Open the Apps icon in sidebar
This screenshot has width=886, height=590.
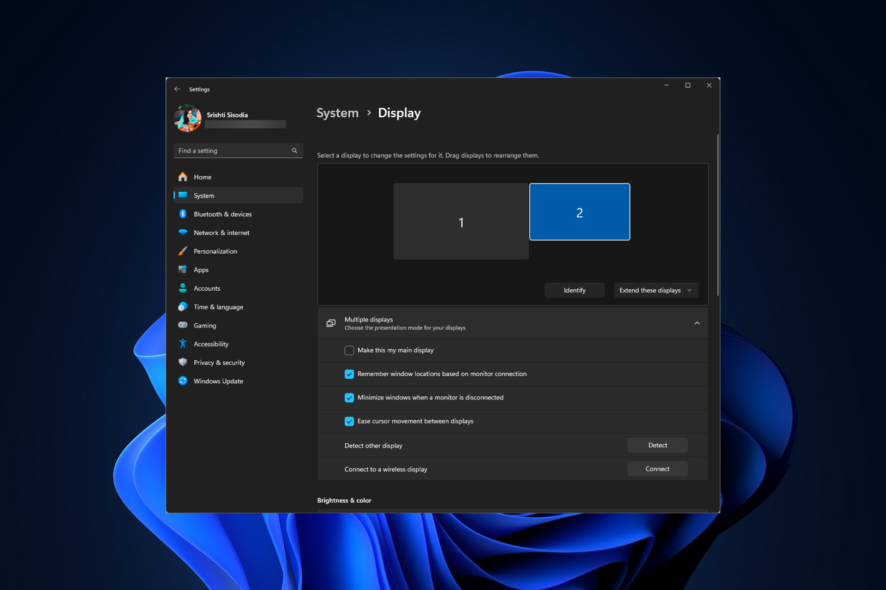183,270
